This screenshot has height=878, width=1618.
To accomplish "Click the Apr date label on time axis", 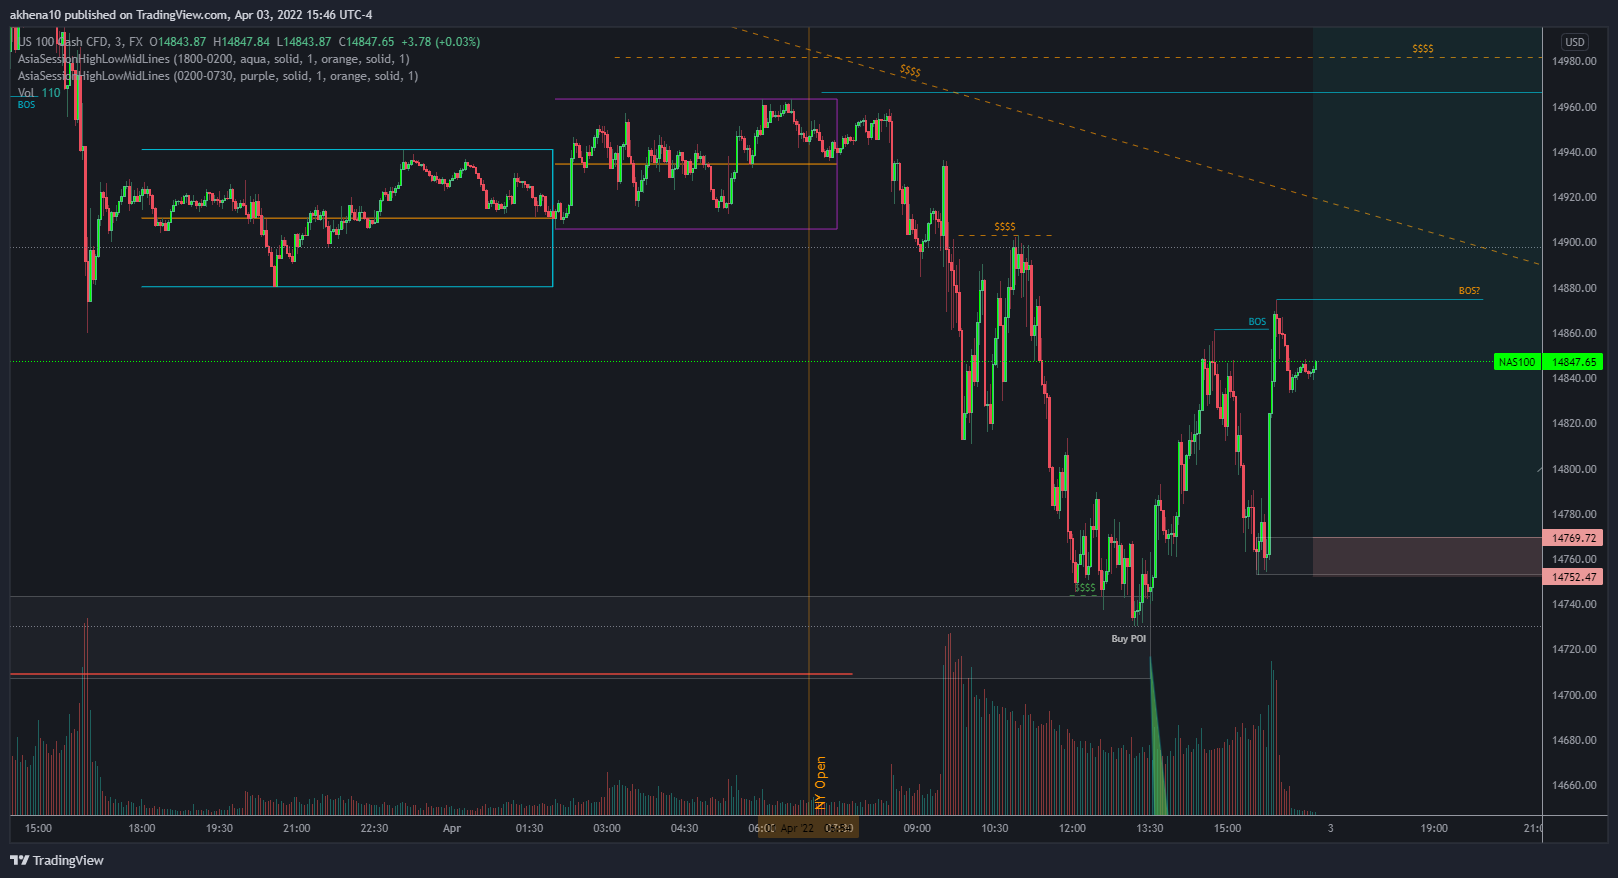I will [452, 828].
